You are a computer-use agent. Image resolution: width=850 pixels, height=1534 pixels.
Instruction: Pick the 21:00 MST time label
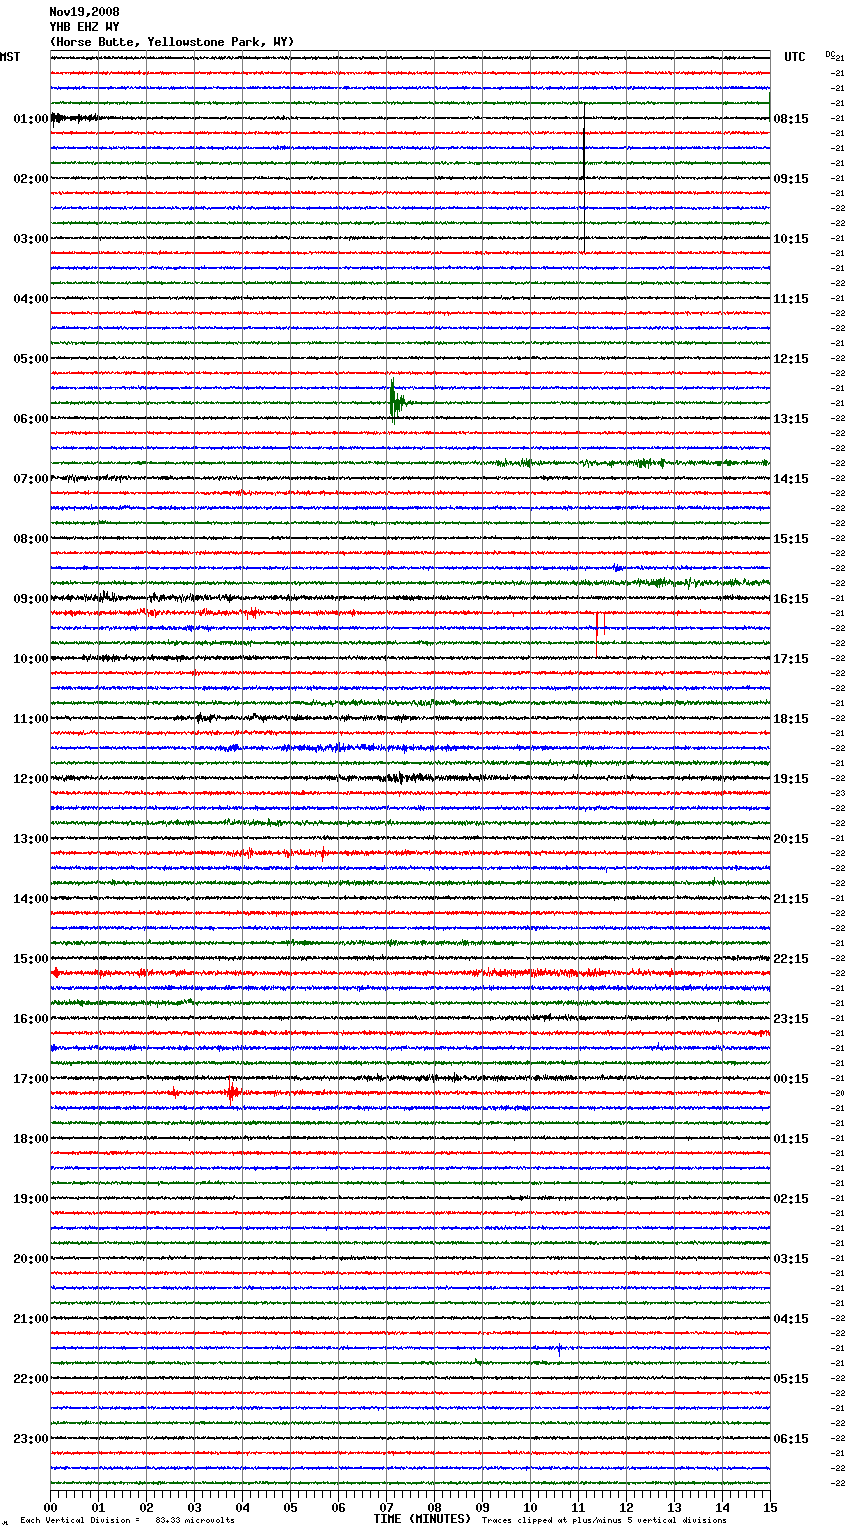(30, 1319)
